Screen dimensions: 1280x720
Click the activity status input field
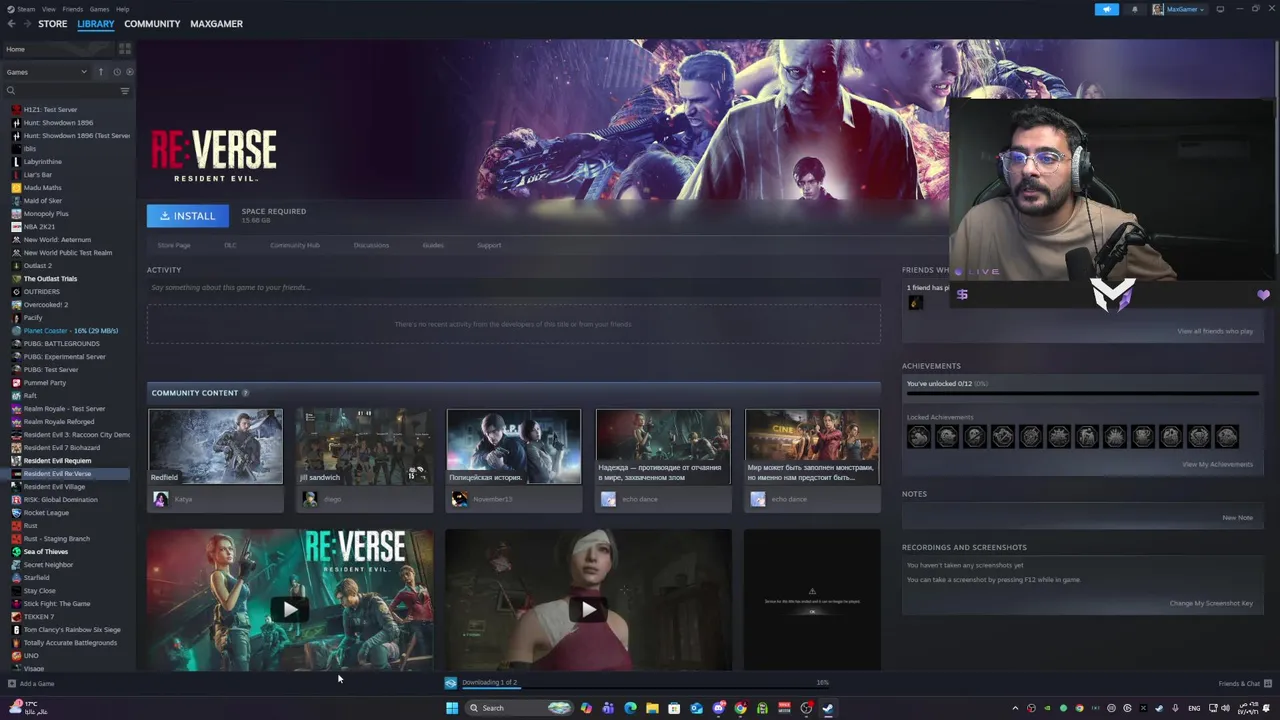pyautogui.click(x=514, y=287)
